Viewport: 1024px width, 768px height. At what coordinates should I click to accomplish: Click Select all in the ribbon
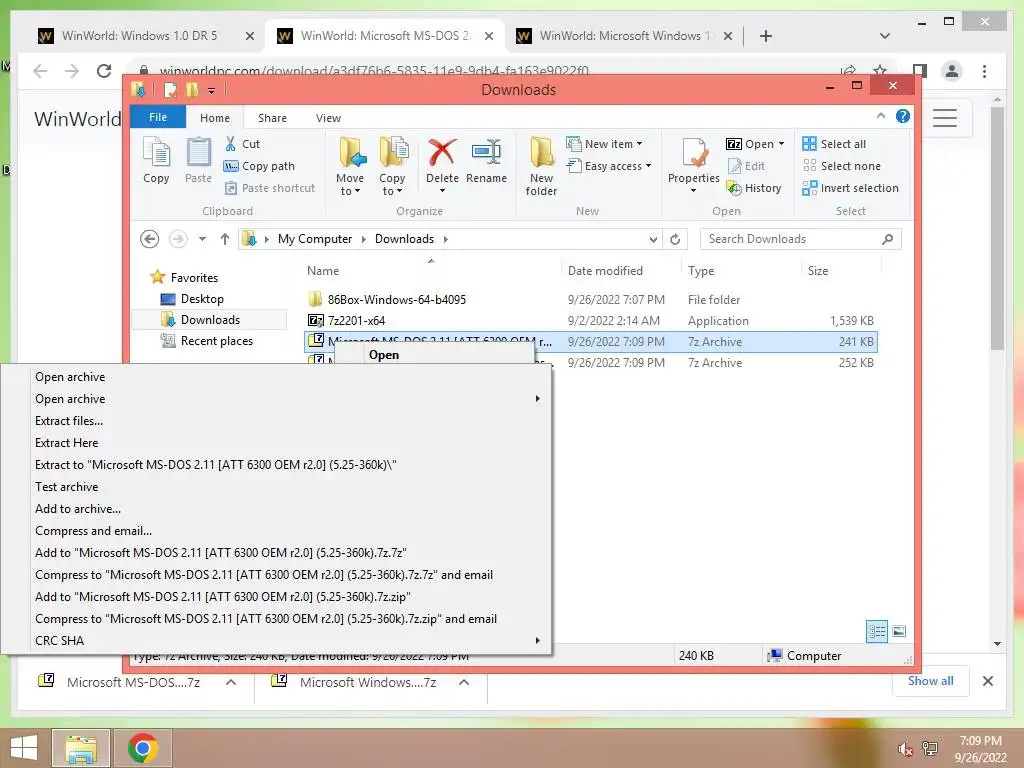click(835, 144)
